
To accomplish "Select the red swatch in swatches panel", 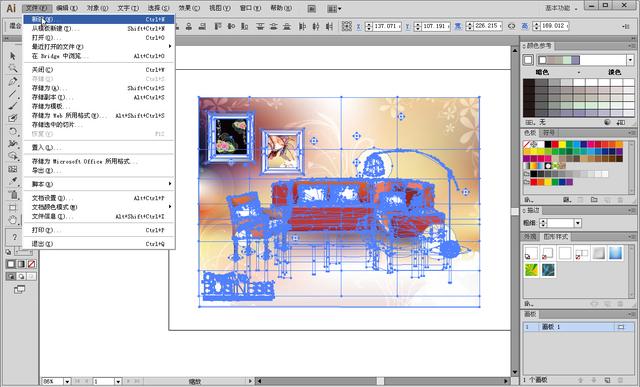I will tap(555, 144).
